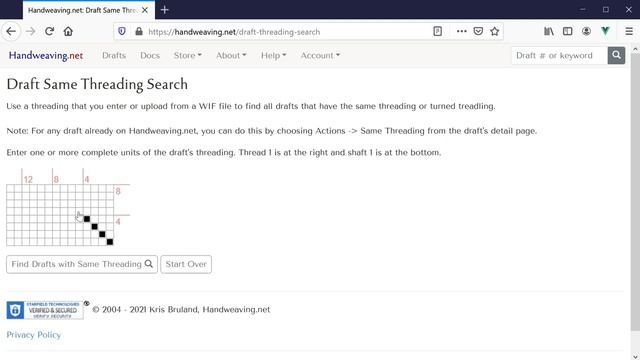
Task: Click the page vertical scrollbar
Action: 635,192
